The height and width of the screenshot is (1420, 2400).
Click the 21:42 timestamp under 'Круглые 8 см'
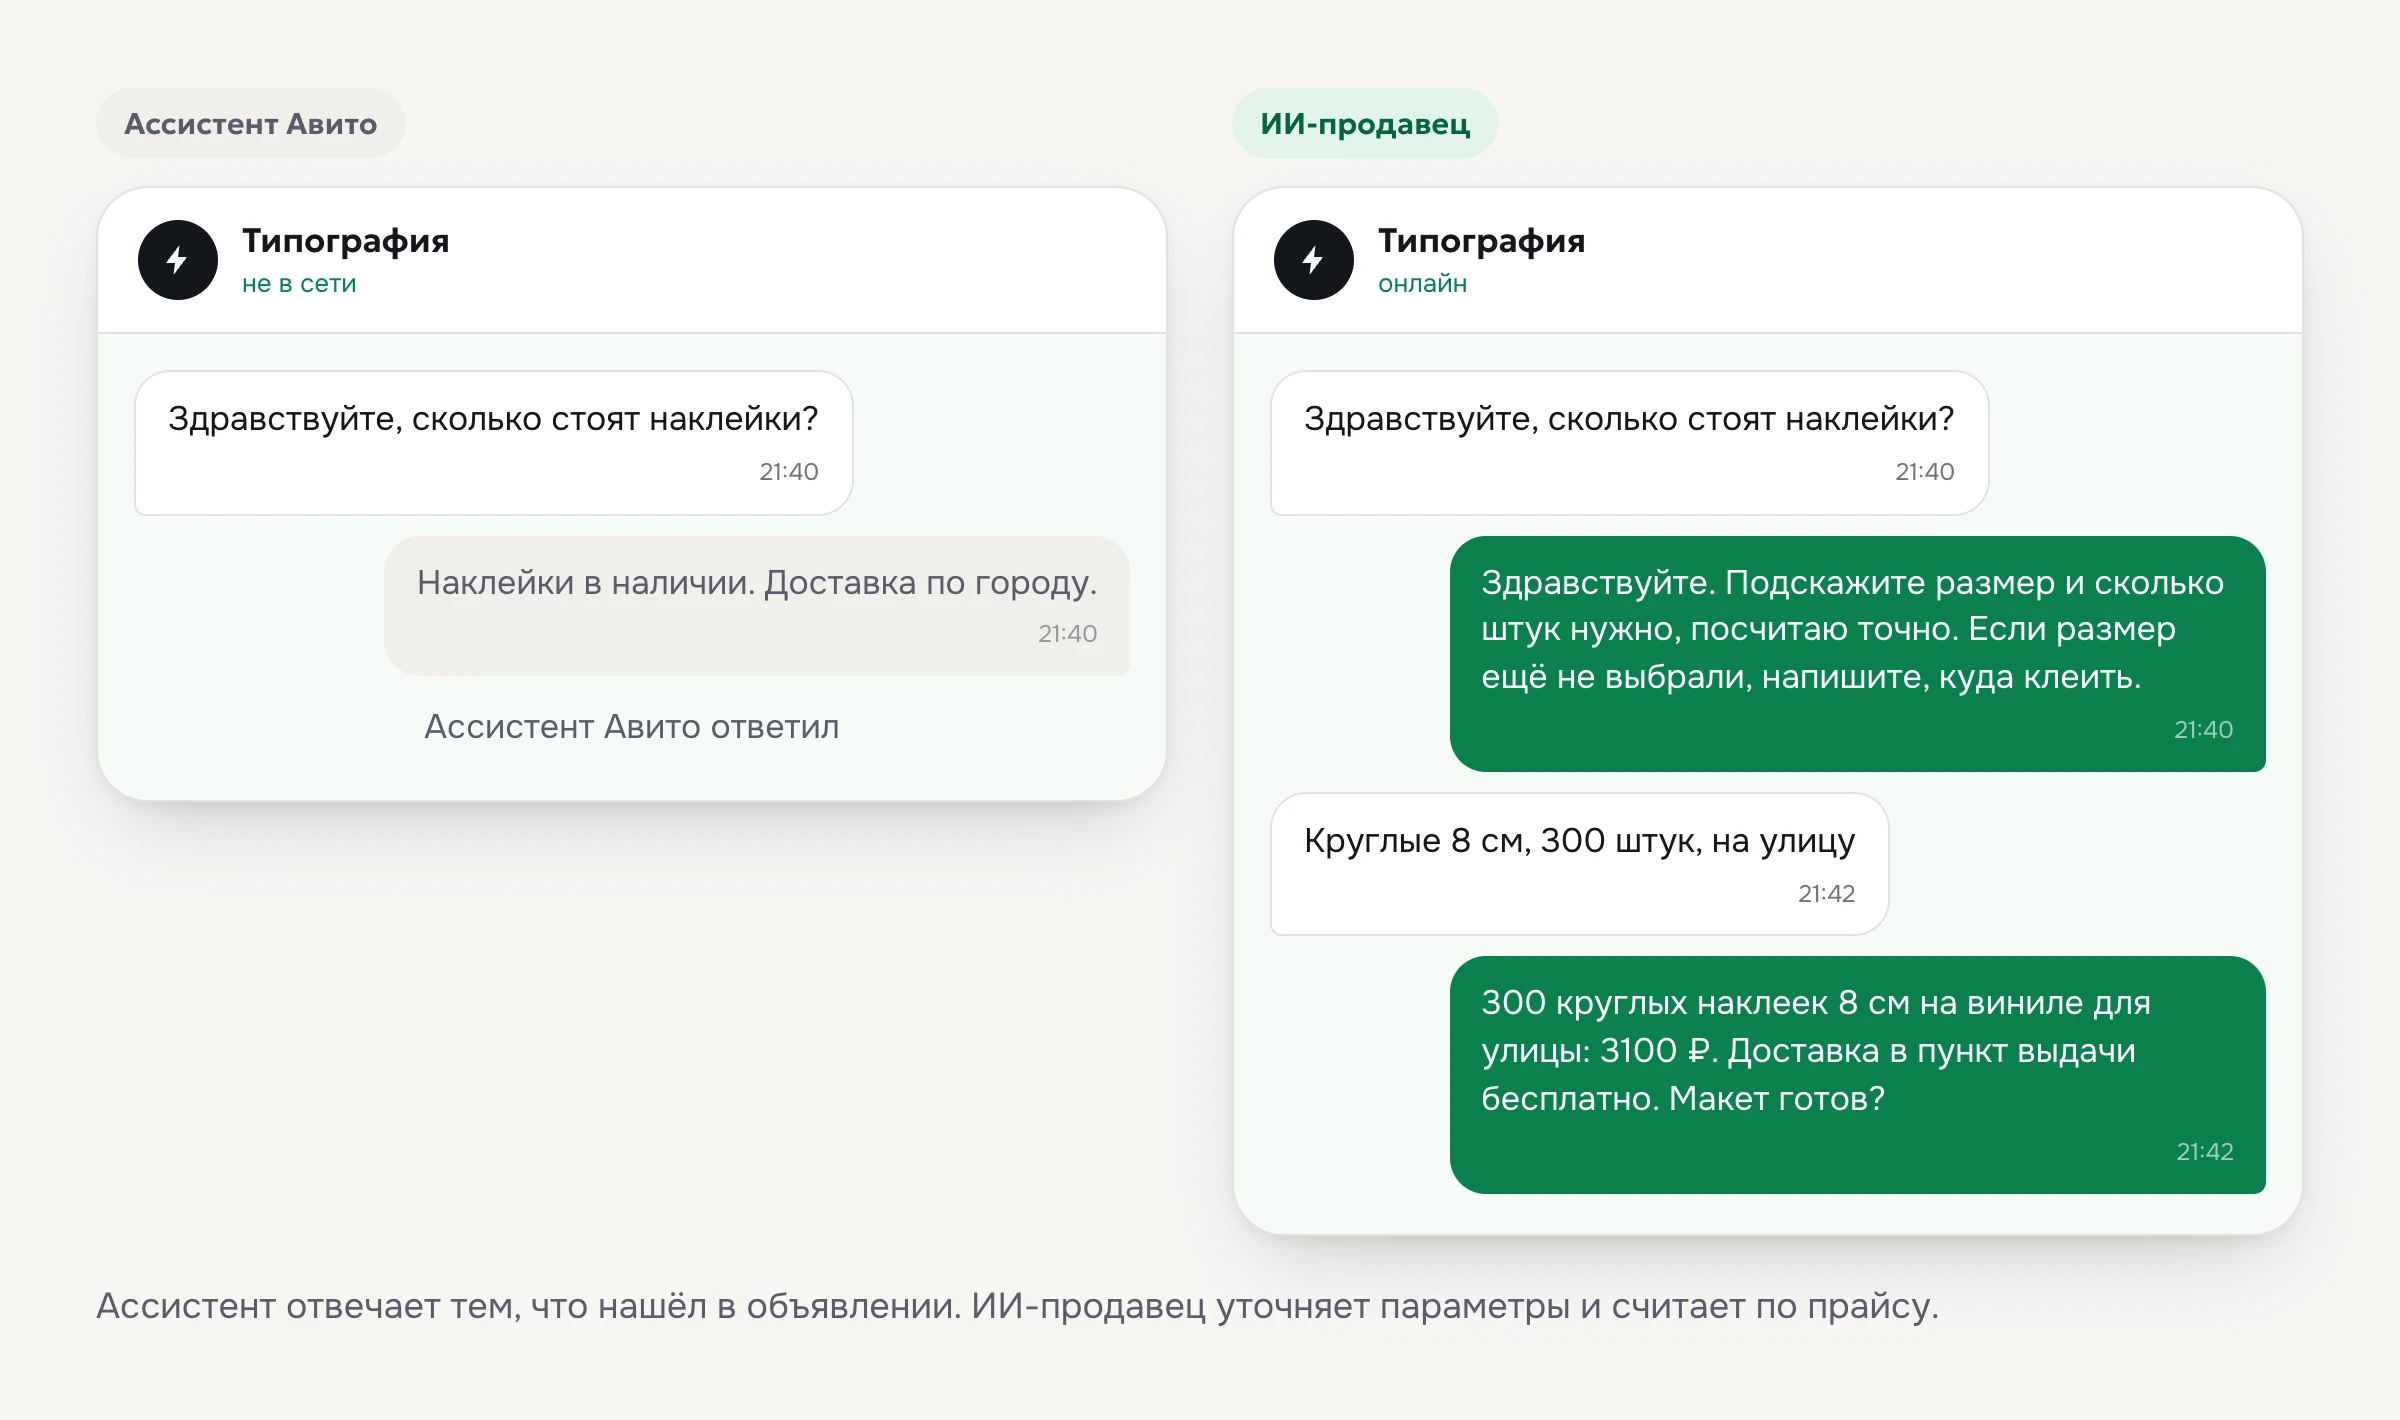click(x=1827, y=894)
